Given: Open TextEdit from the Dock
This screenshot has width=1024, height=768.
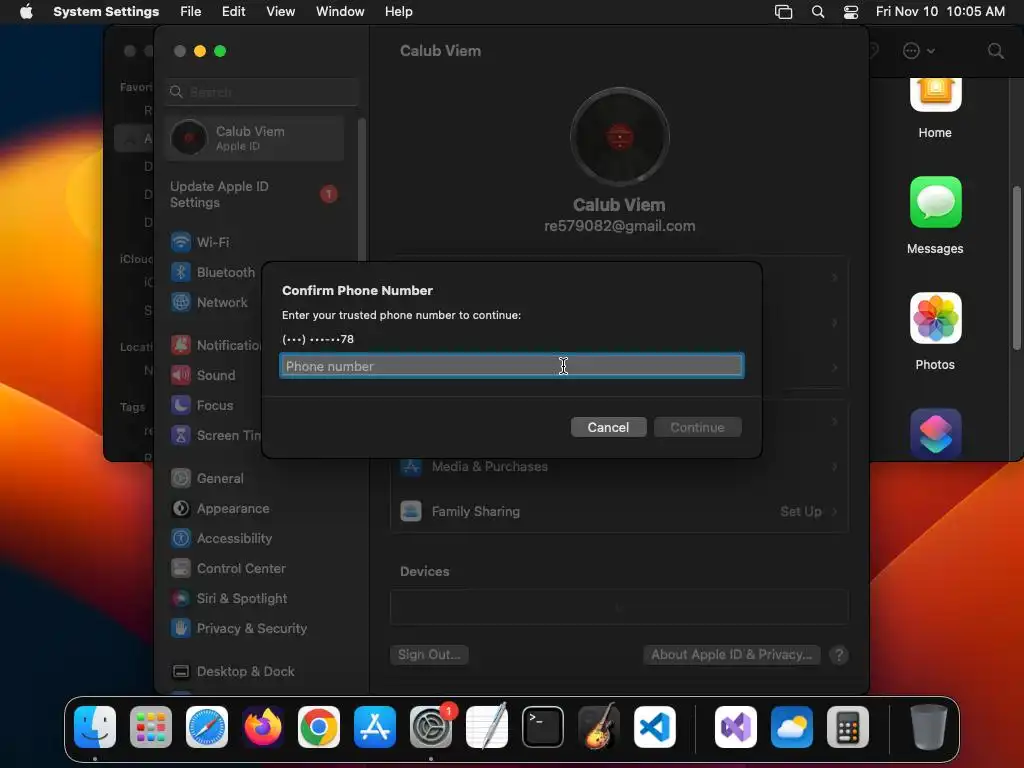Looking at the screenshot, I should click(x=487, y=727).
